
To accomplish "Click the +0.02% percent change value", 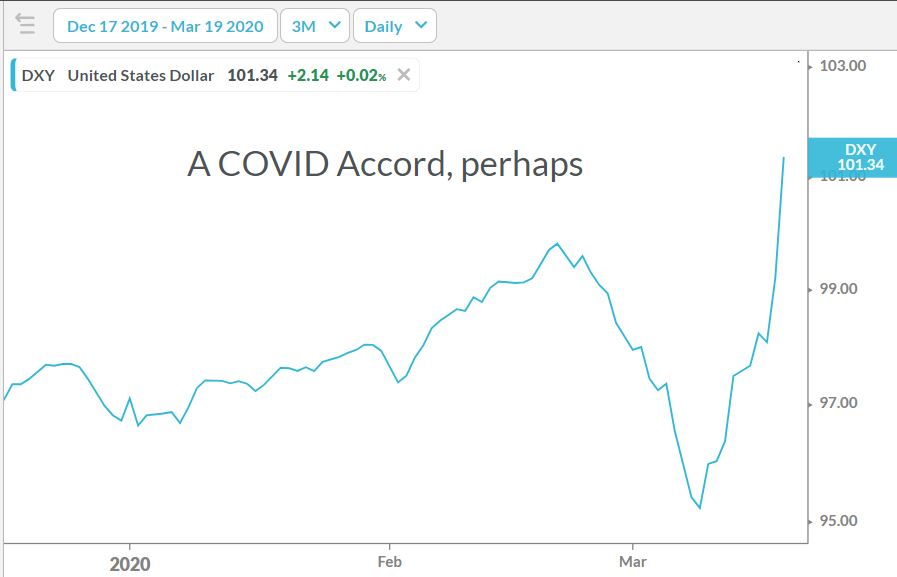I will [x=360, y=75].
